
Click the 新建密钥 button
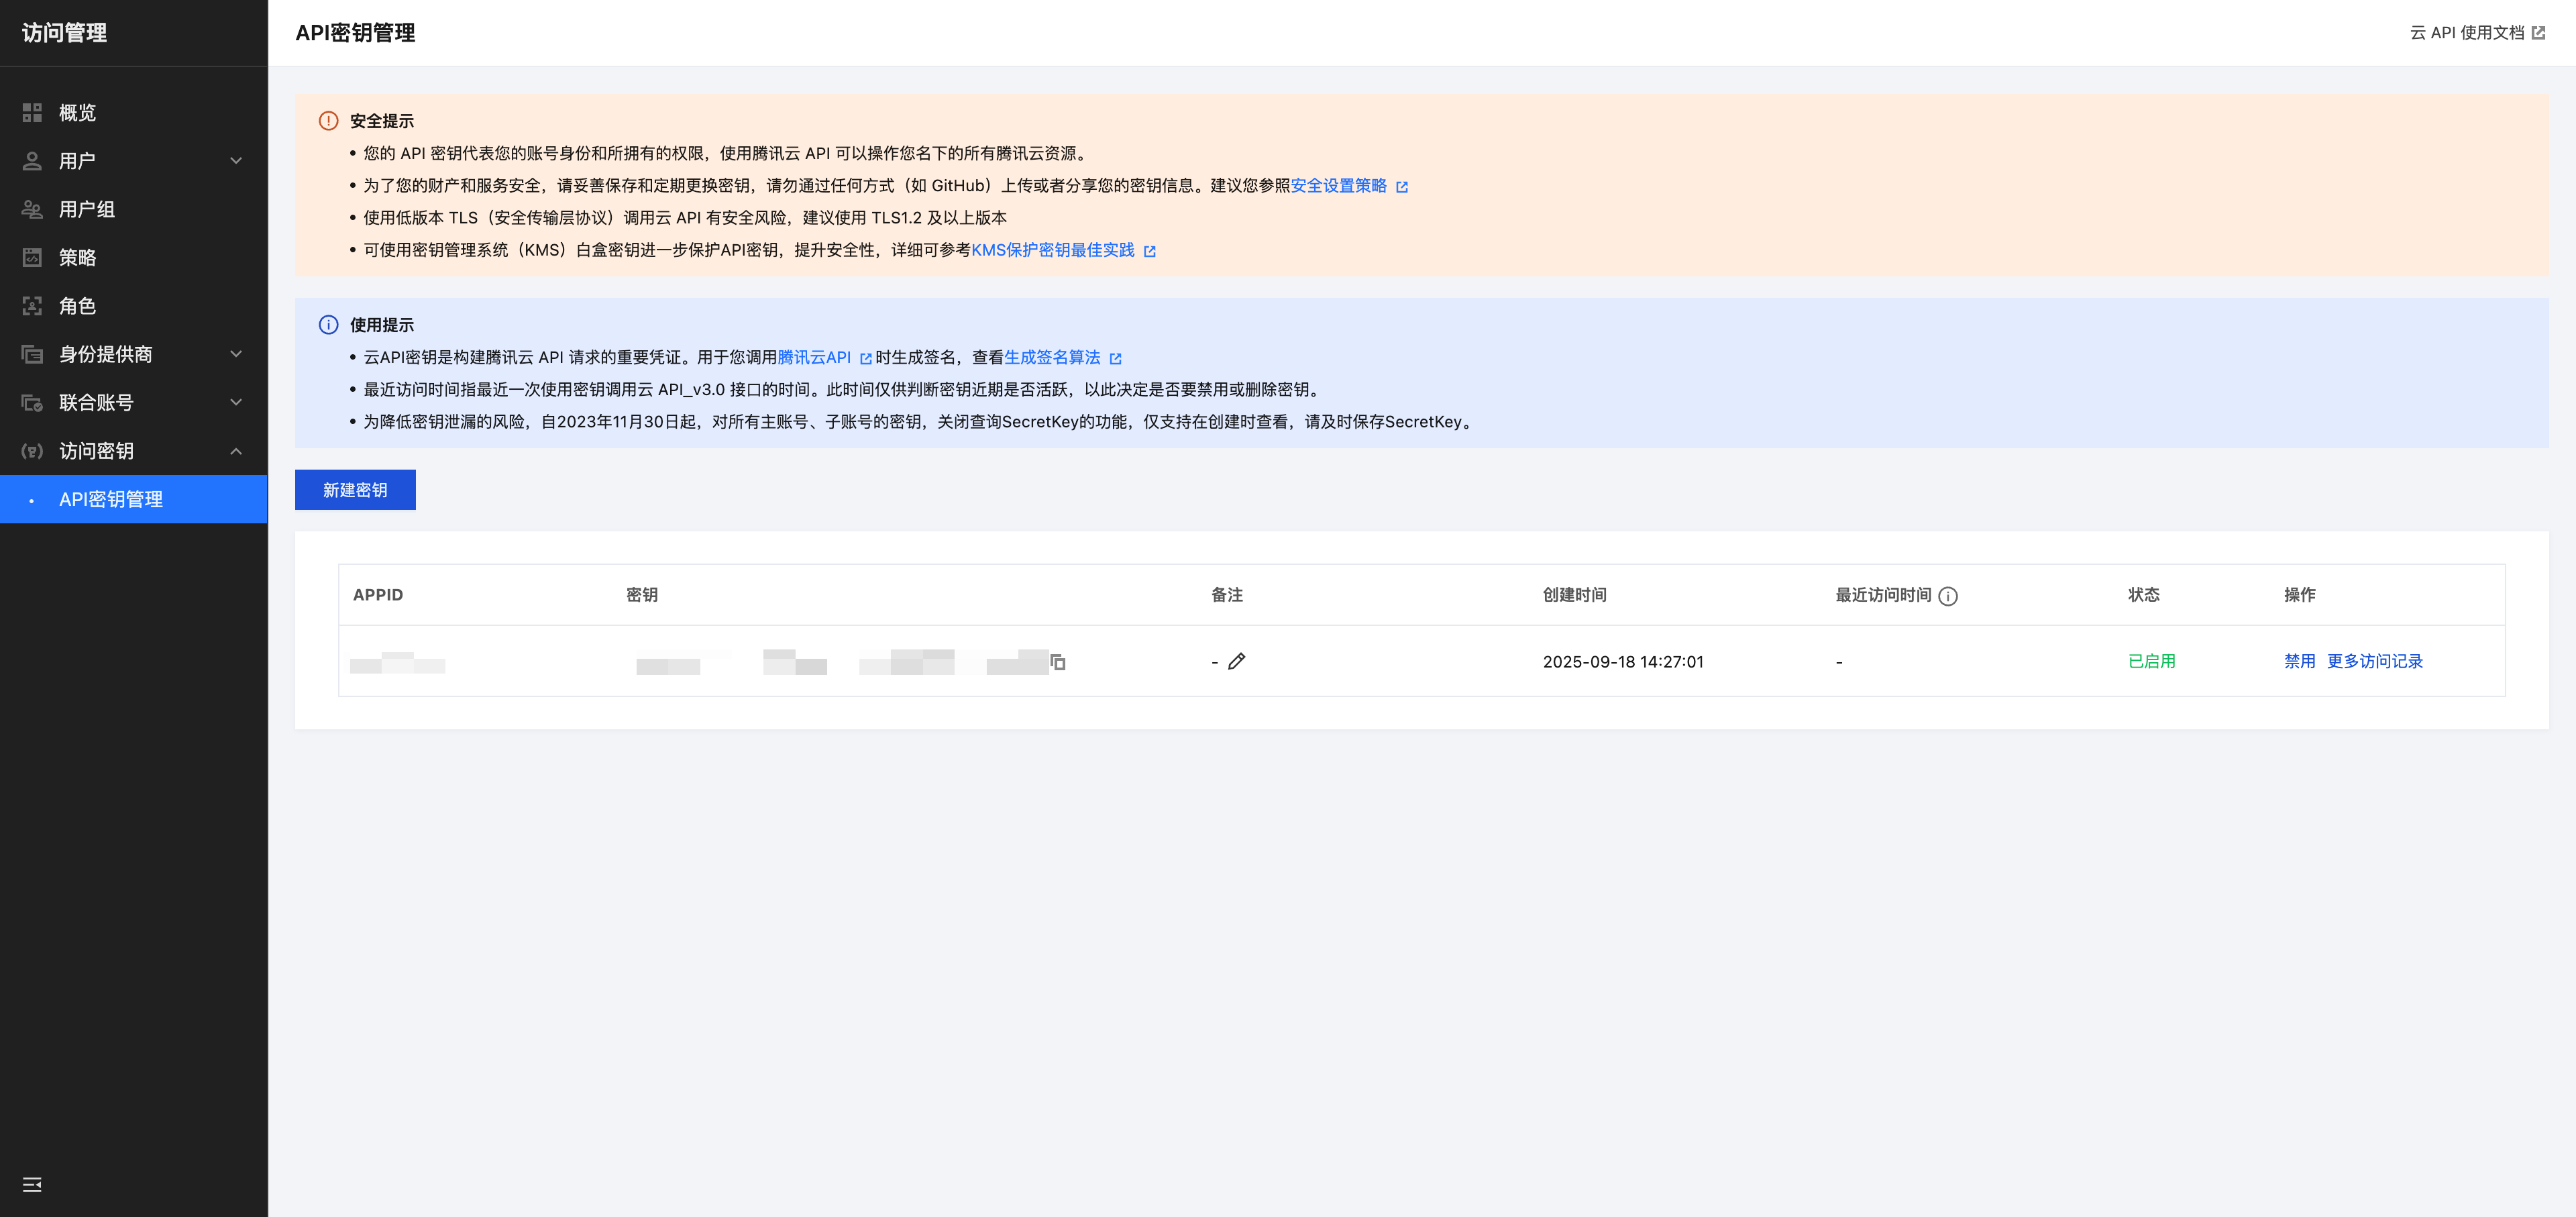(x=355, y=490)
